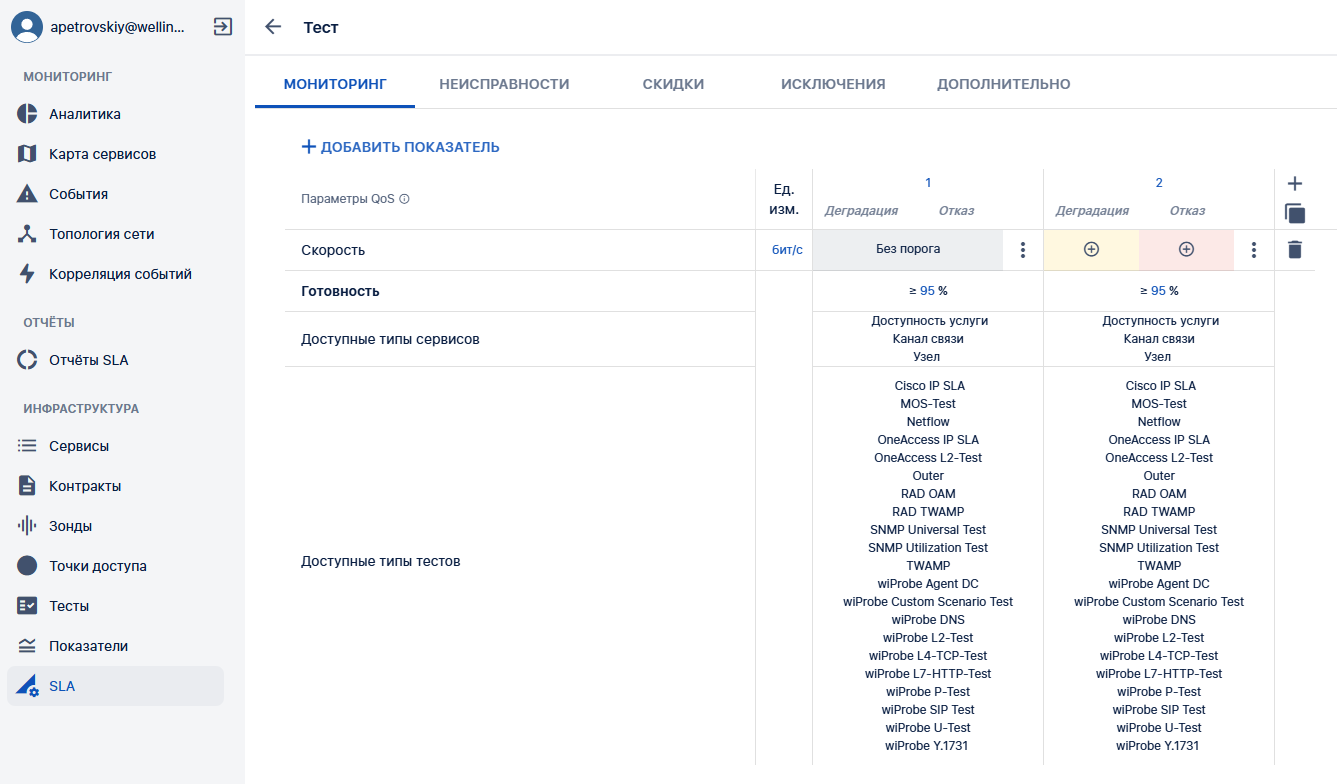Screen dimensions: 1337x784
Task: Add degradation threshold in yellow cell
Action: point(1091,250)
